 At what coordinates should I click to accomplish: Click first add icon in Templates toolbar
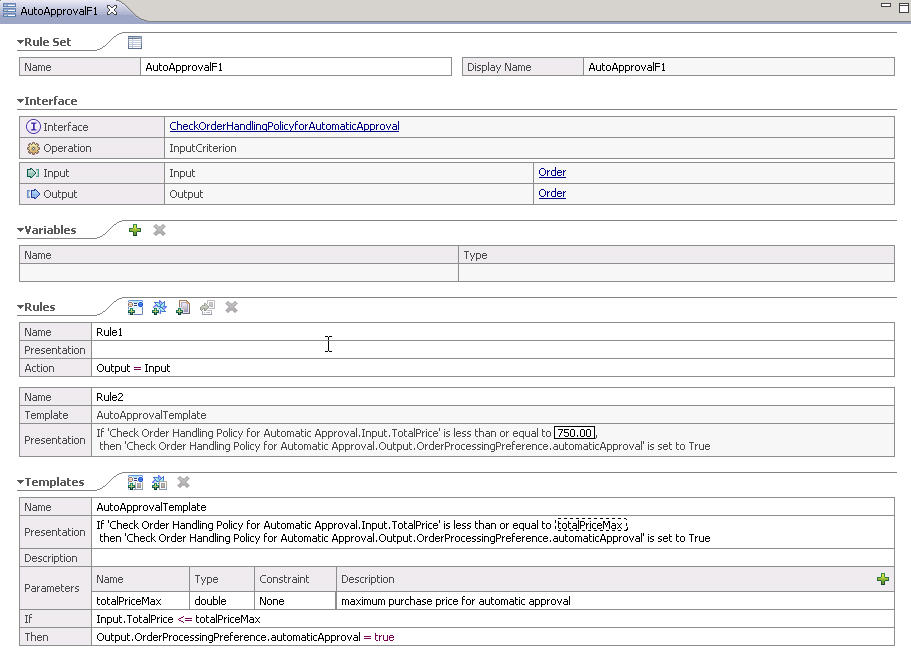click(x=135, y=483)
